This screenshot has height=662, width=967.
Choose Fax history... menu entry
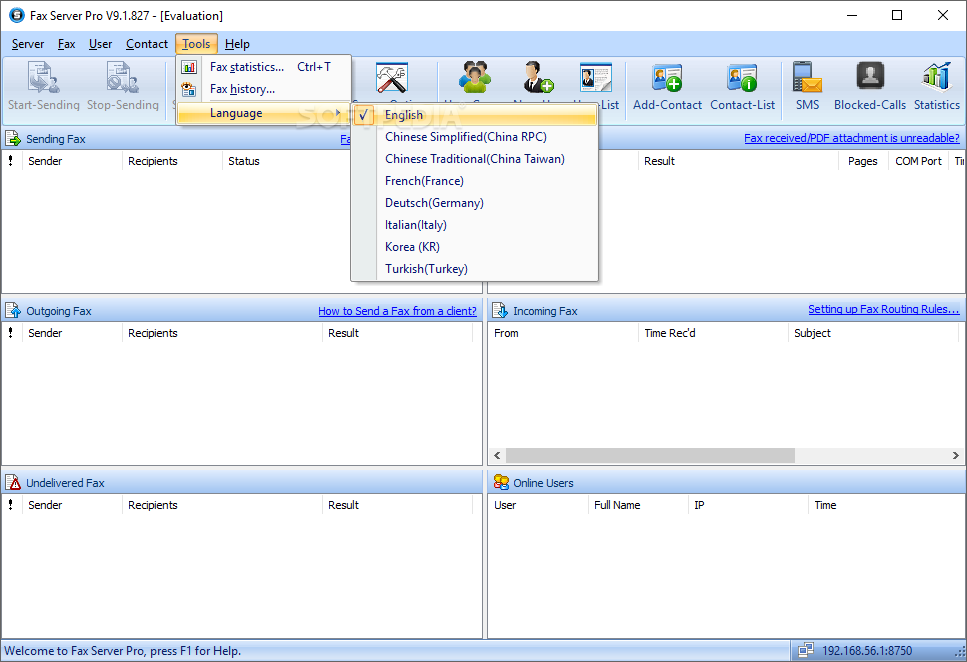click(263, 89)
